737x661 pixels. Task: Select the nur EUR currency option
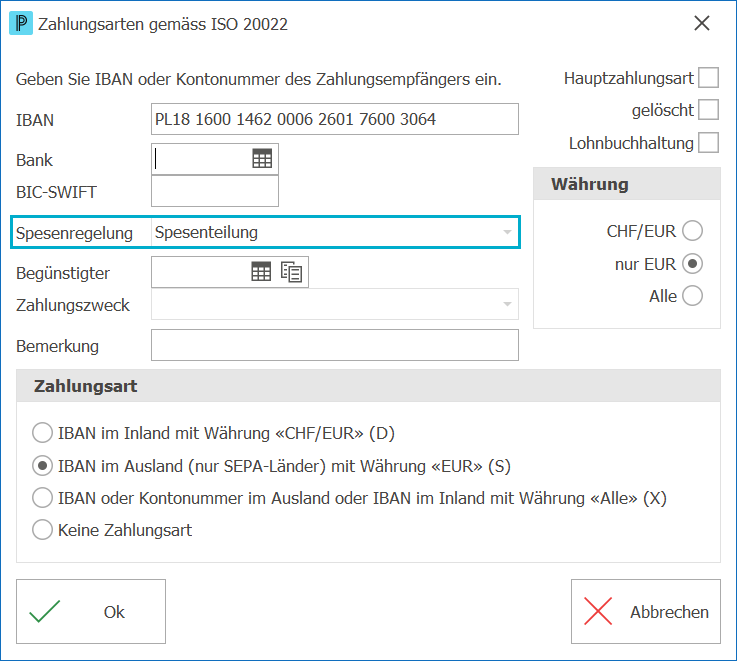point(692,264)
